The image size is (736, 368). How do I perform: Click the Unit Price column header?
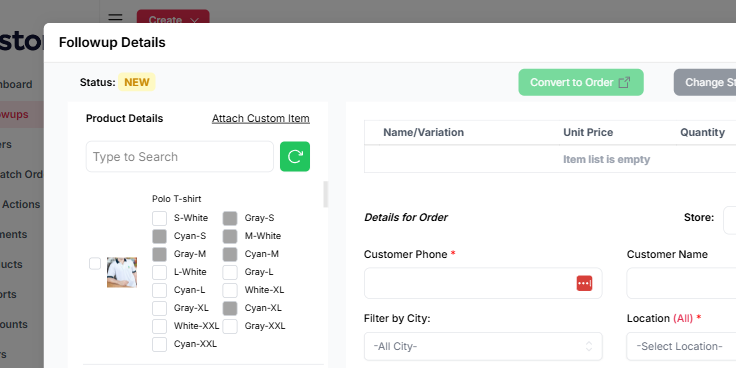tap(588, 132)
